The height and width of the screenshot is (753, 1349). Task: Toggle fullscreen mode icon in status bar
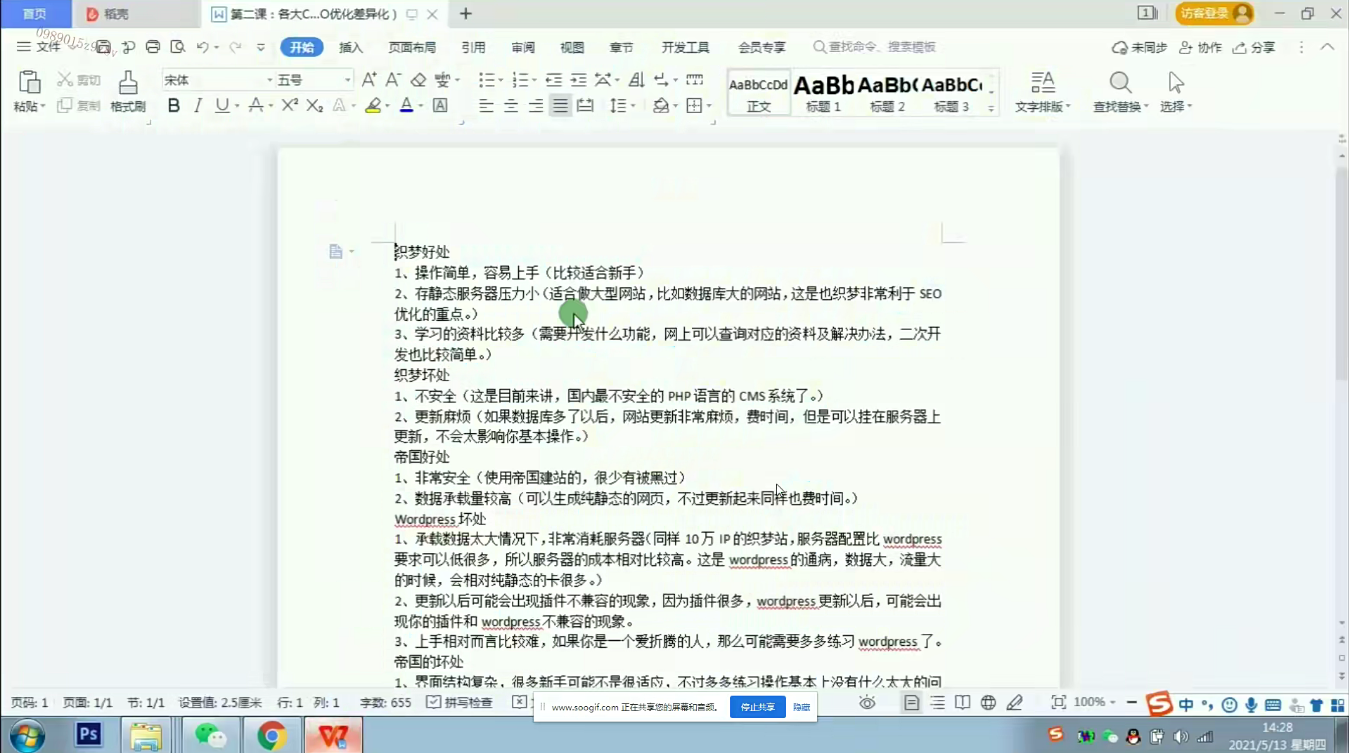coord(1058,703)
